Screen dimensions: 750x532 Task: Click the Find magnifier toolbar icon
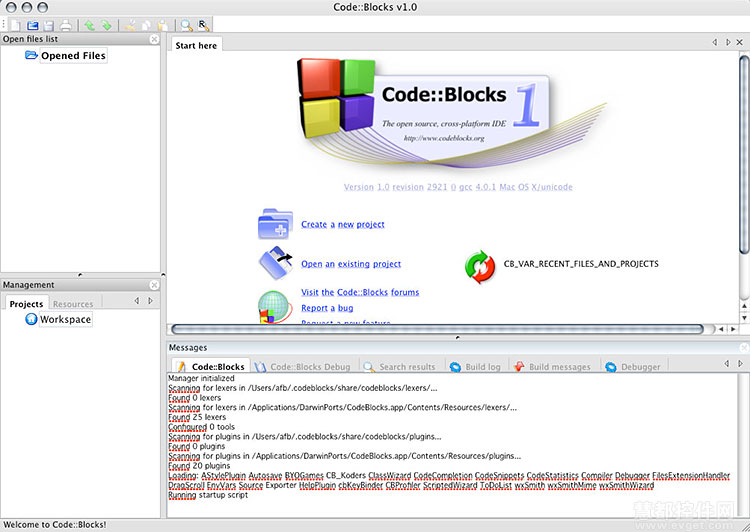pos(186,25)
